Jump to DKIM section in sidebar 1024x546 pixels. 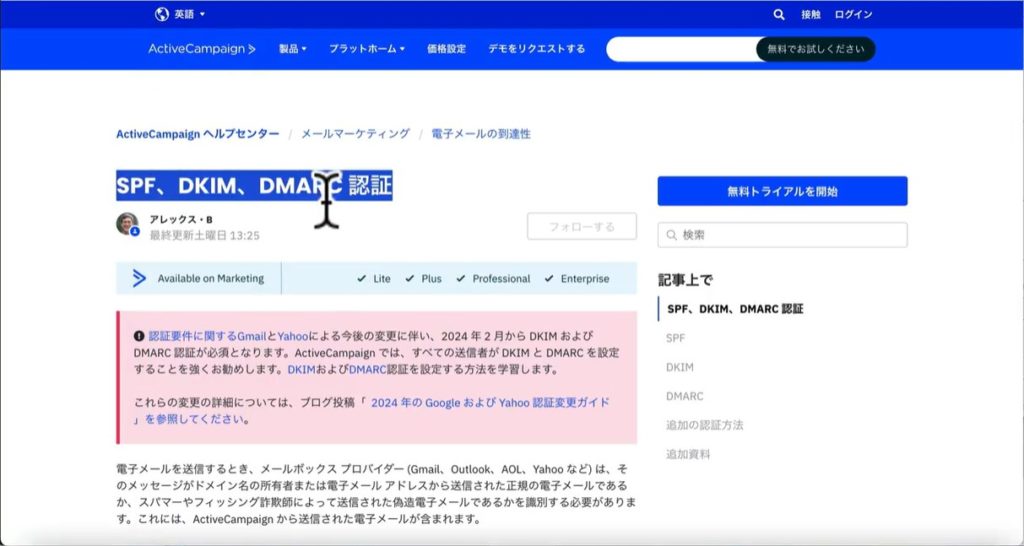pos(679,367)
